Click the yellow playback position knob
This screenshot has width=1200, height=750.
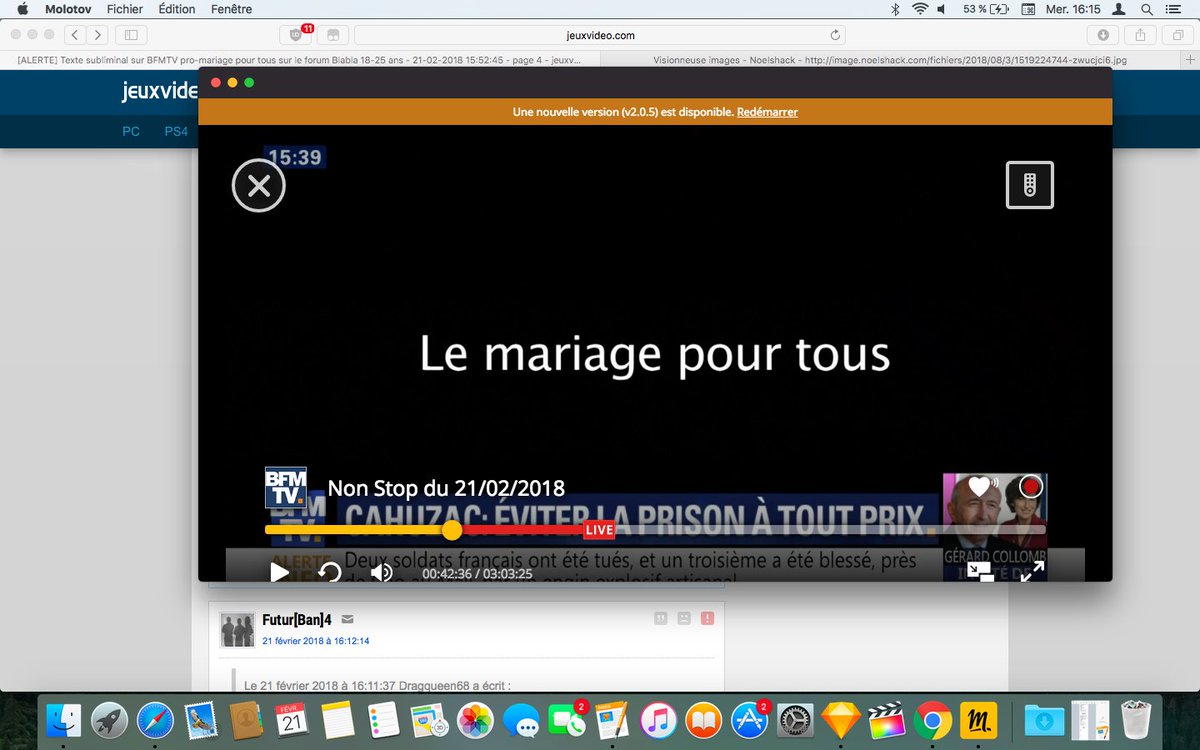coord(452,529)
